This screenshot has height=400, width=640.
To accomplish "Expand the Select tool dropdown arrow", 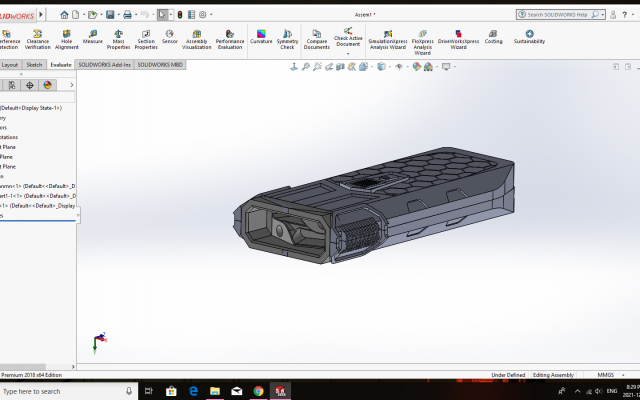I will point(171,15).
